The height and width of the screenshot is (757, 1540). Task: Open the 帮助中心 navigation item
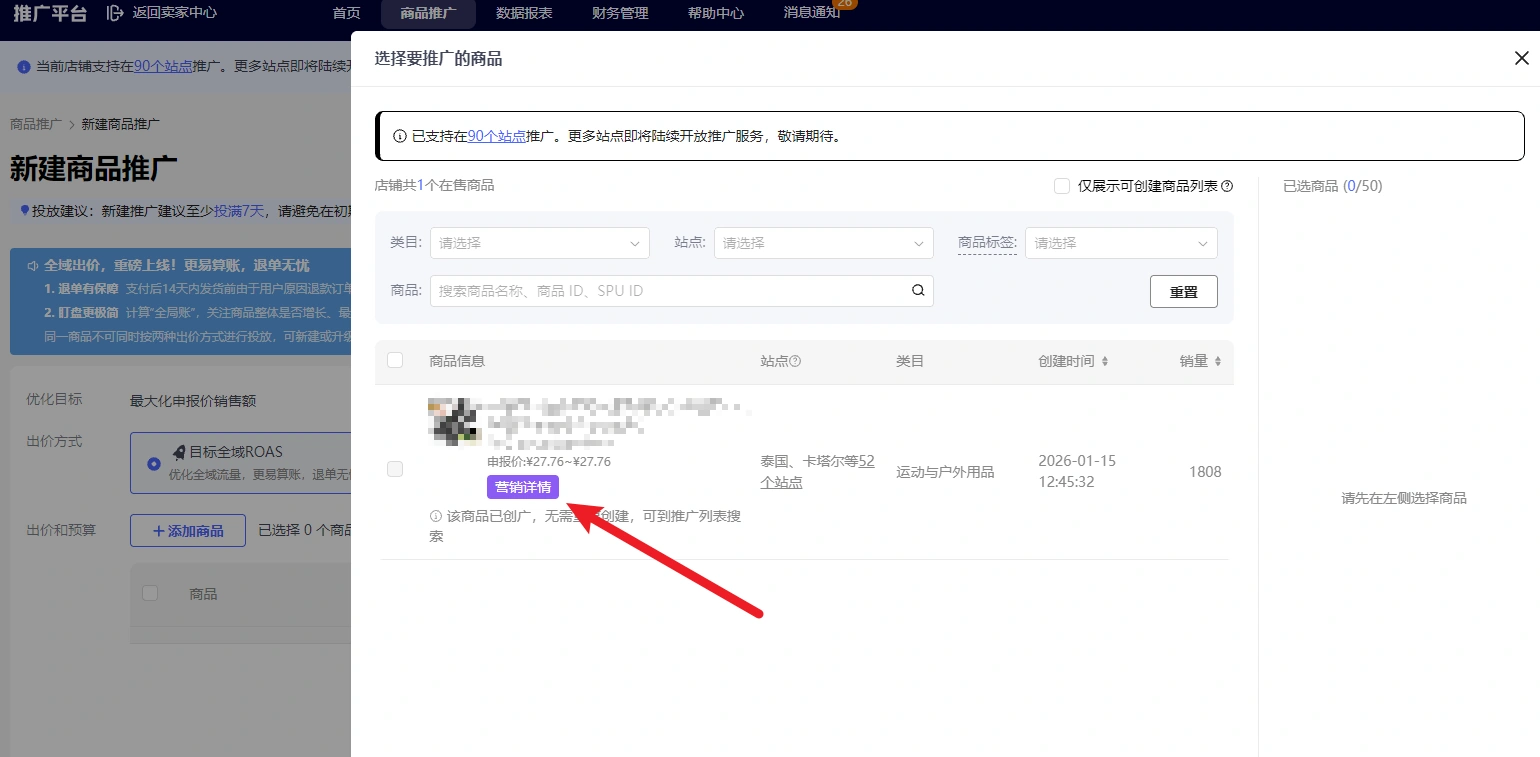(716, 13)
